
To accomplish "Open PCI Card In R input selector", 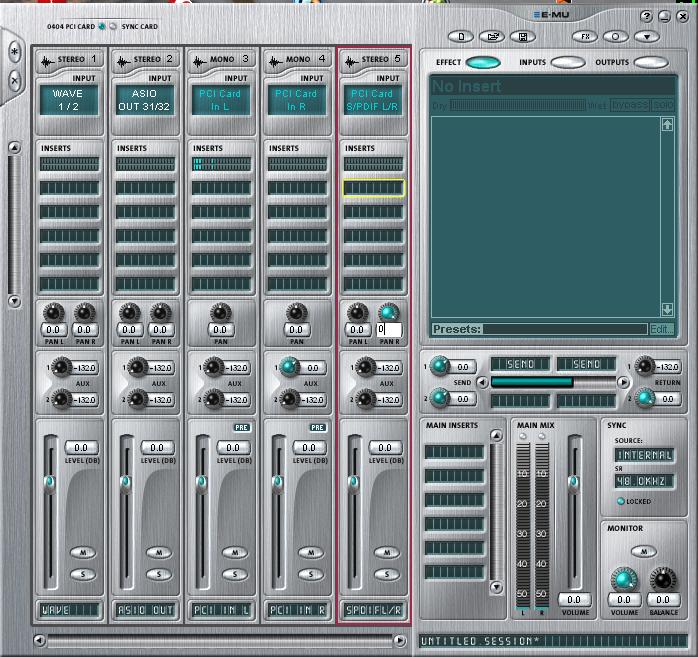I will coord(296,100).
